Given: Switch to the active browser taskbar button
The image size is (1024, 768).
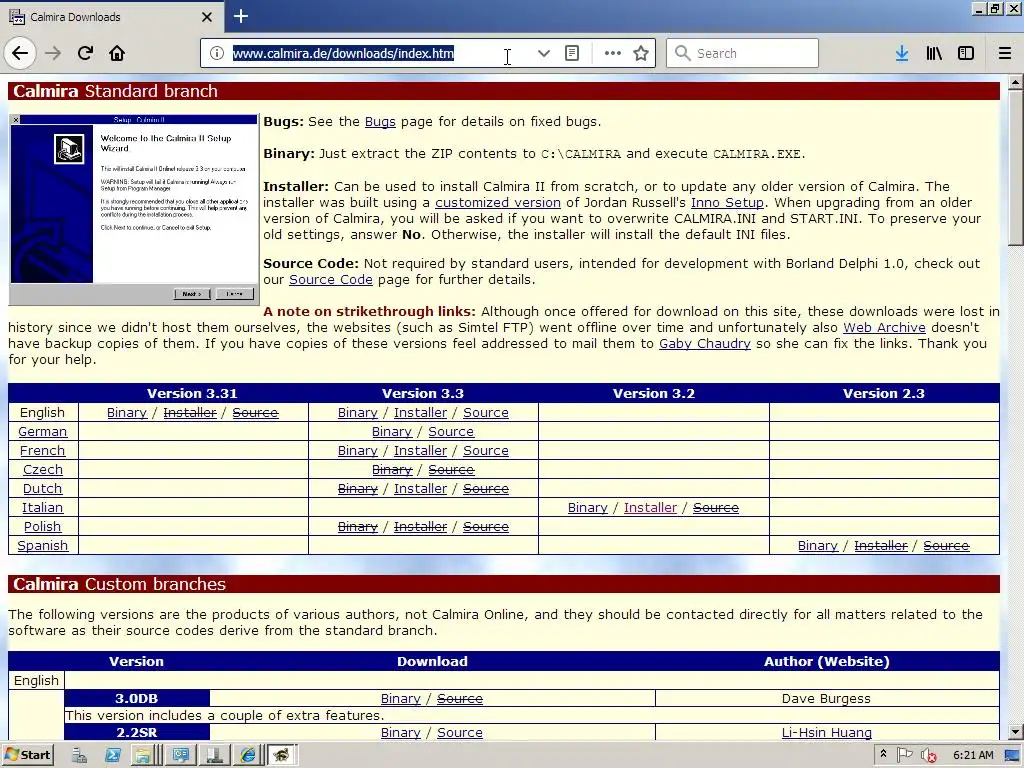Looking at the screenshot, I should (x=281, y=756).
